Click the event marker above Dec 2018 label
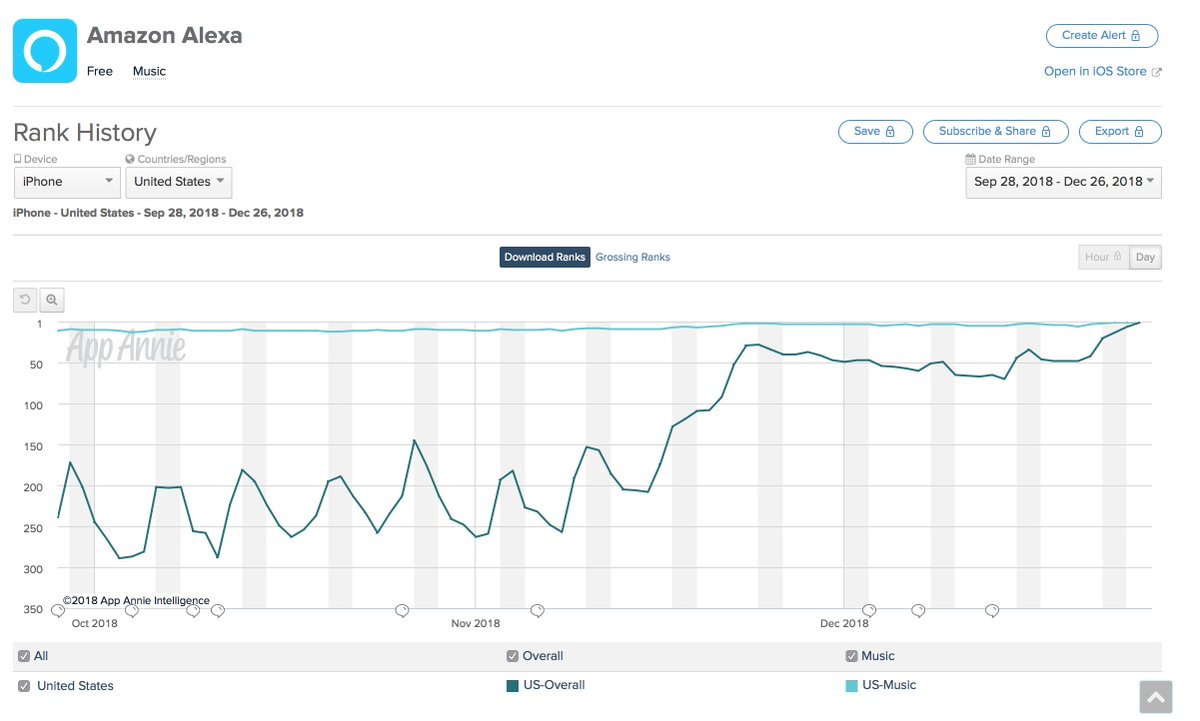This screenshot has height=721, width=1200. point(870,610)
